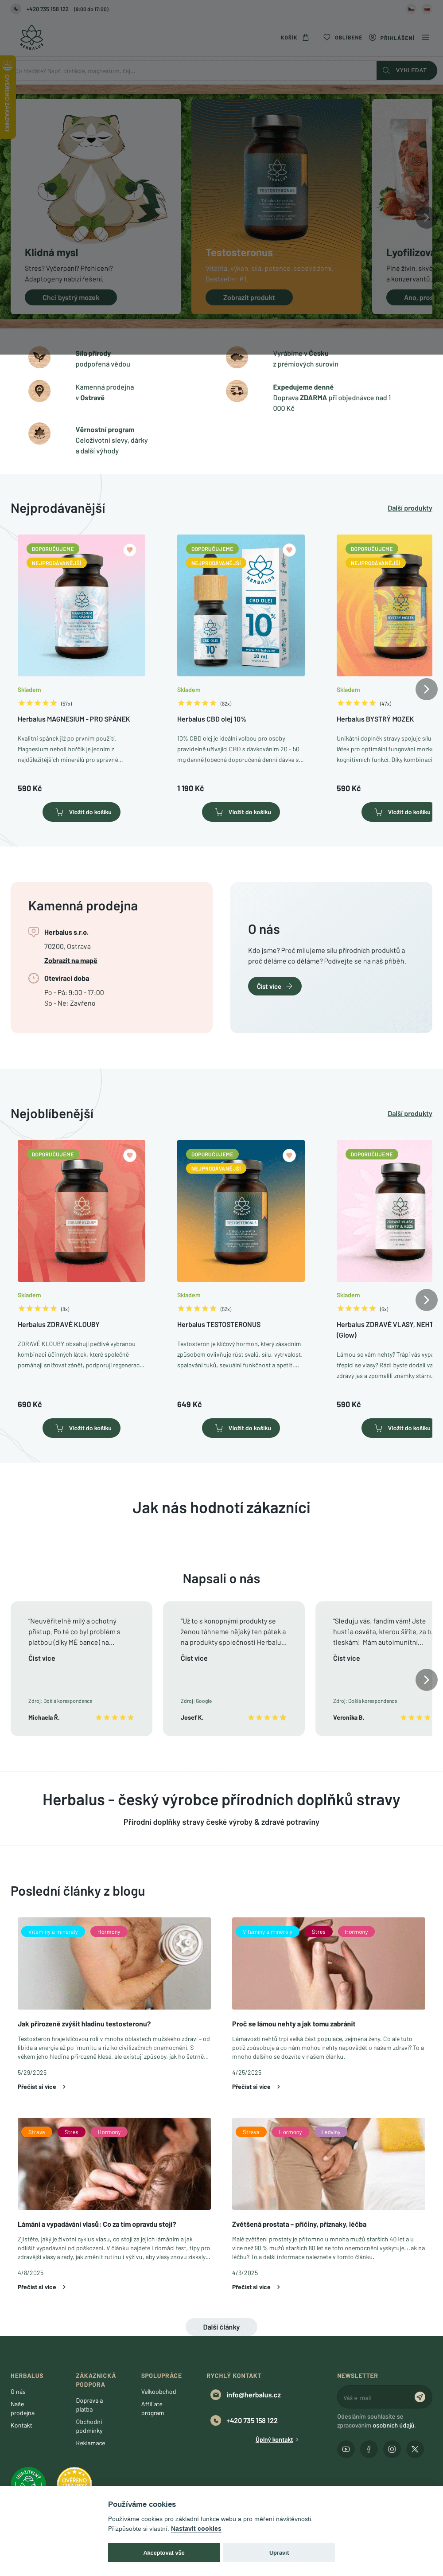443x2576 pixels.
Task: Open the hamburger menu in header
Action: coord(425,37)
